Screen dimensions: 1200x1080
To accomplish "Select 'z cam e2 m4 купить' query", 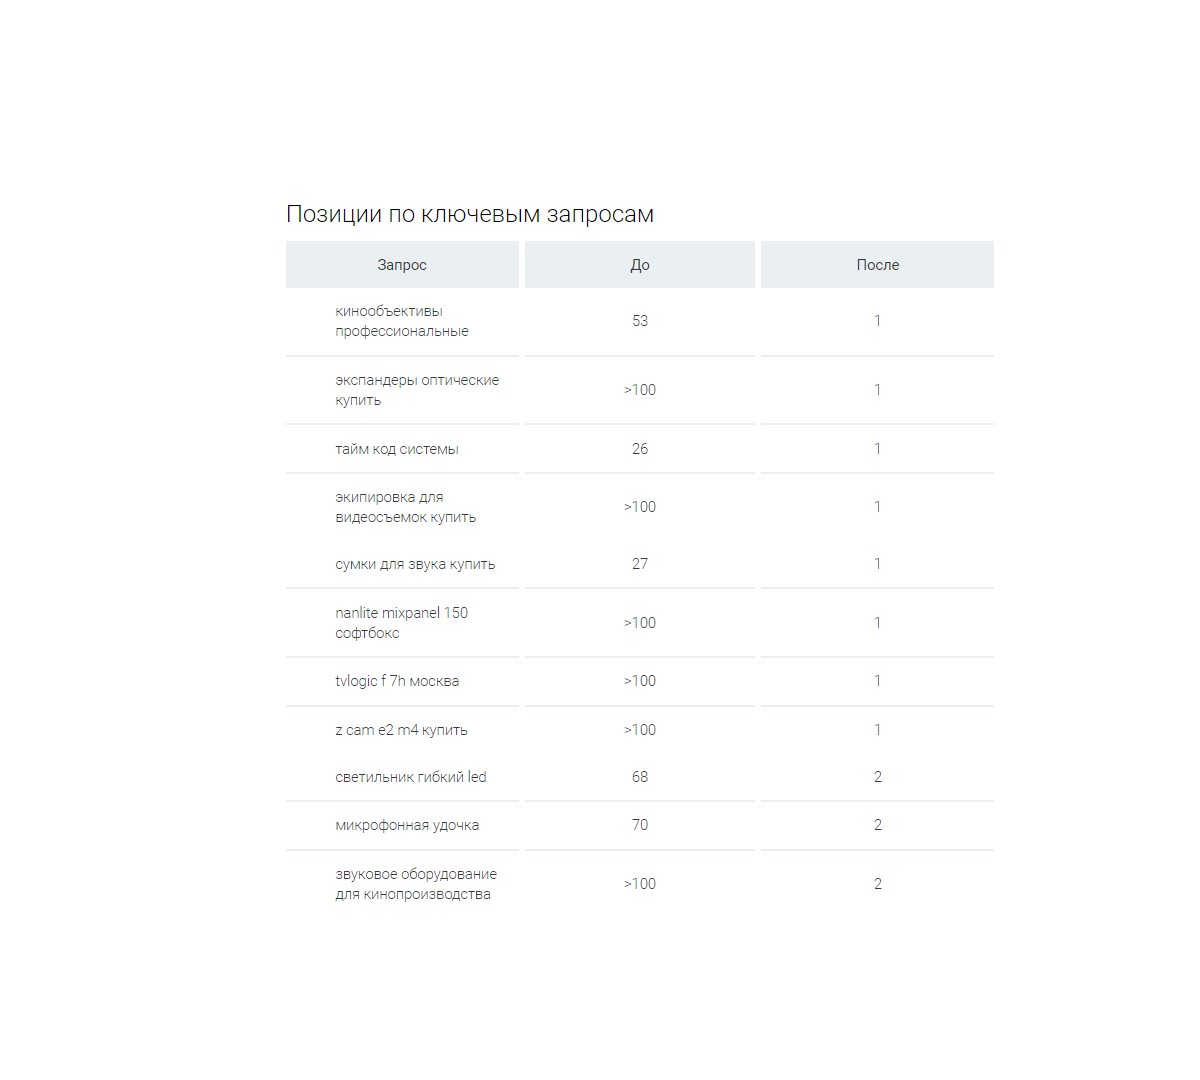I will [x=401, y=730].
